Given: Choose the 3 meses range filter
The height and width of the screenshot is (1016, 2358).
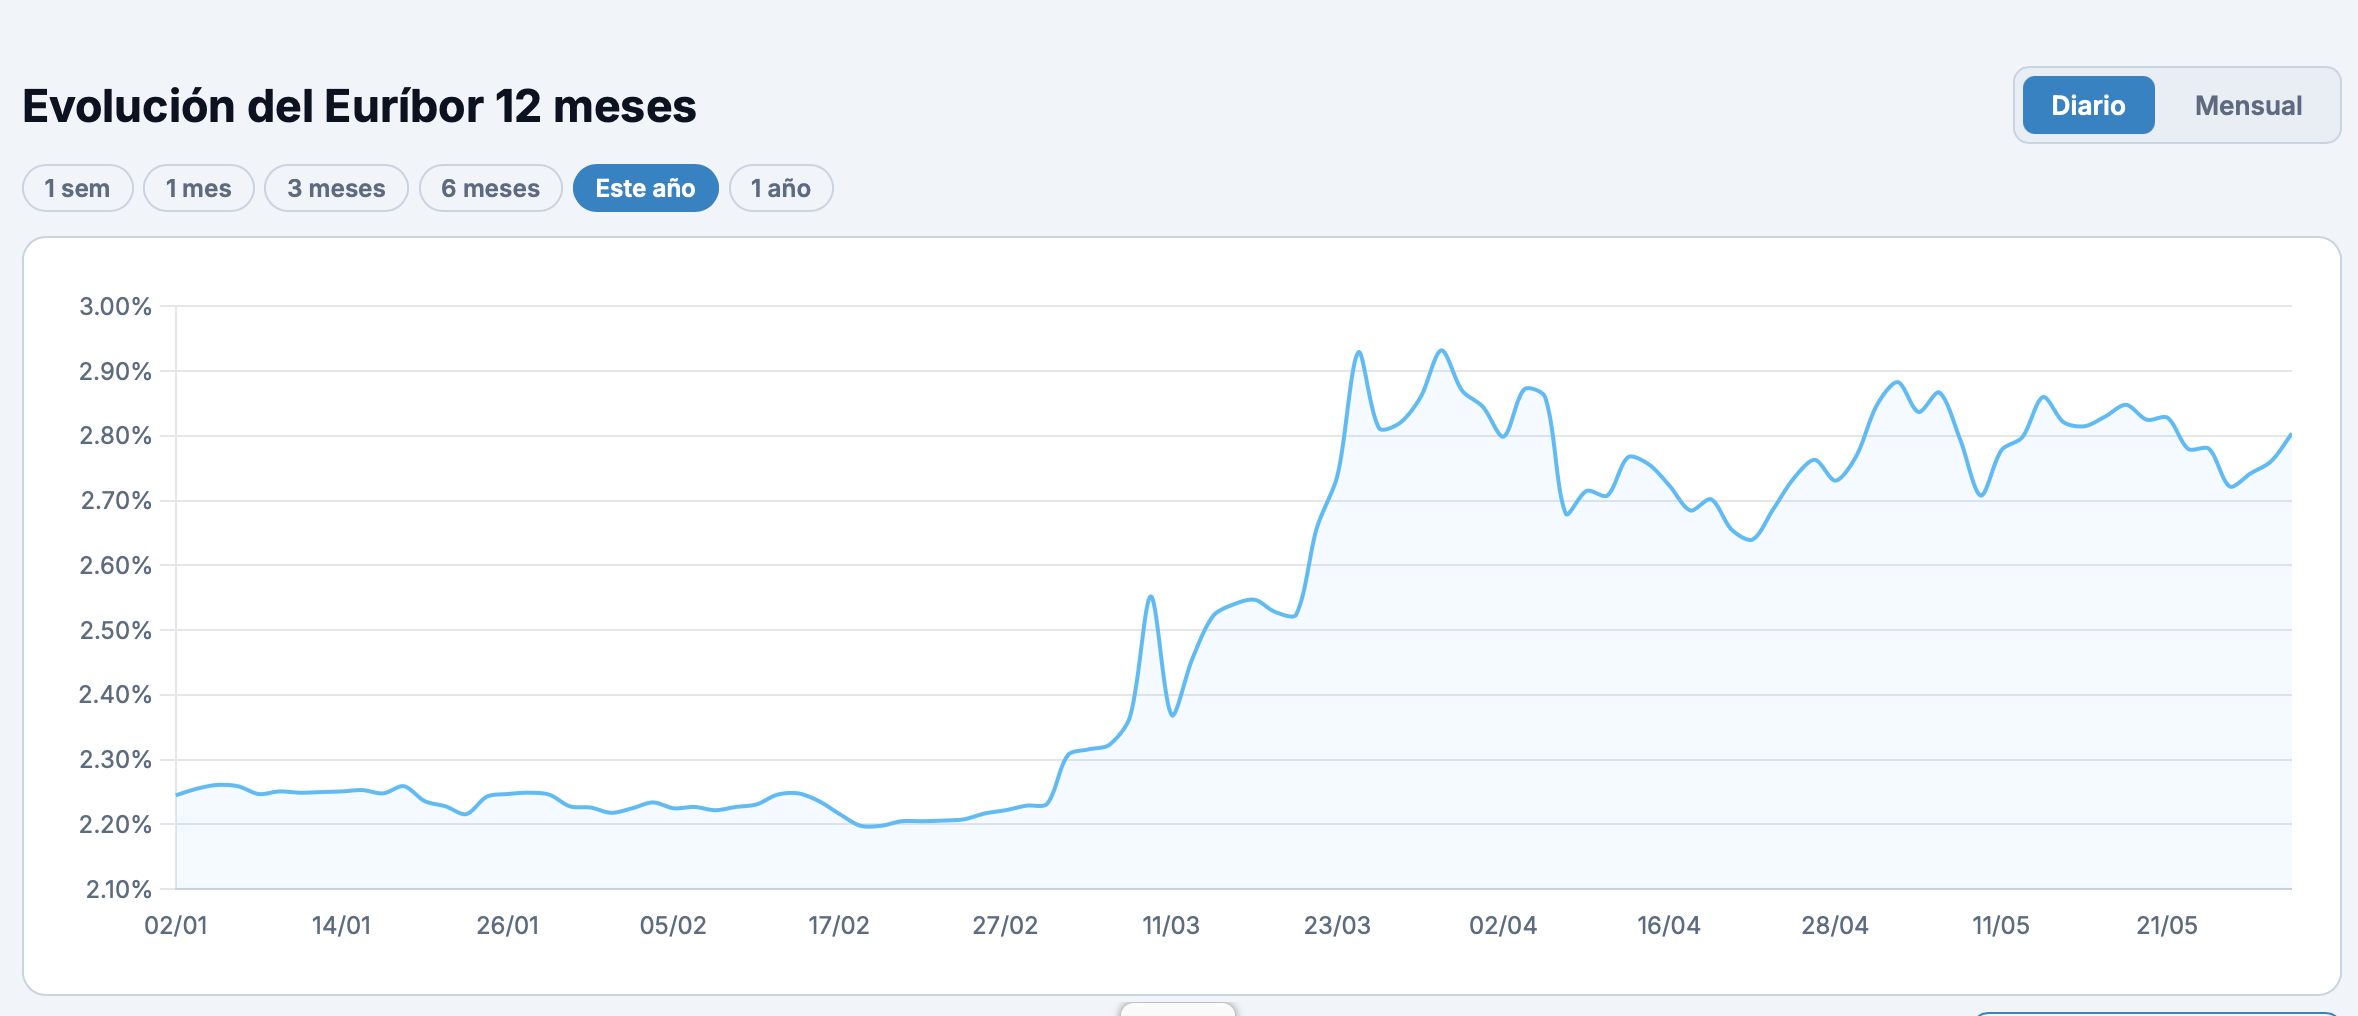Looking at the screenshot, I should tap(336, 188).
